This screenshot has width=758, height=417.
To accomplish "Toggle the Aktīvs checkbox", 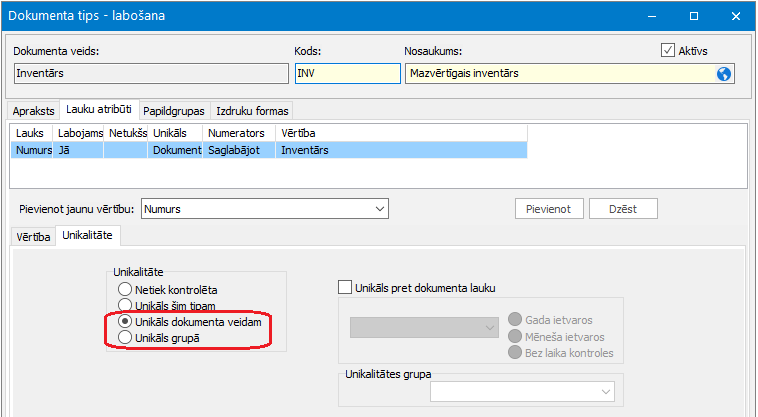I will click(669, 50).
